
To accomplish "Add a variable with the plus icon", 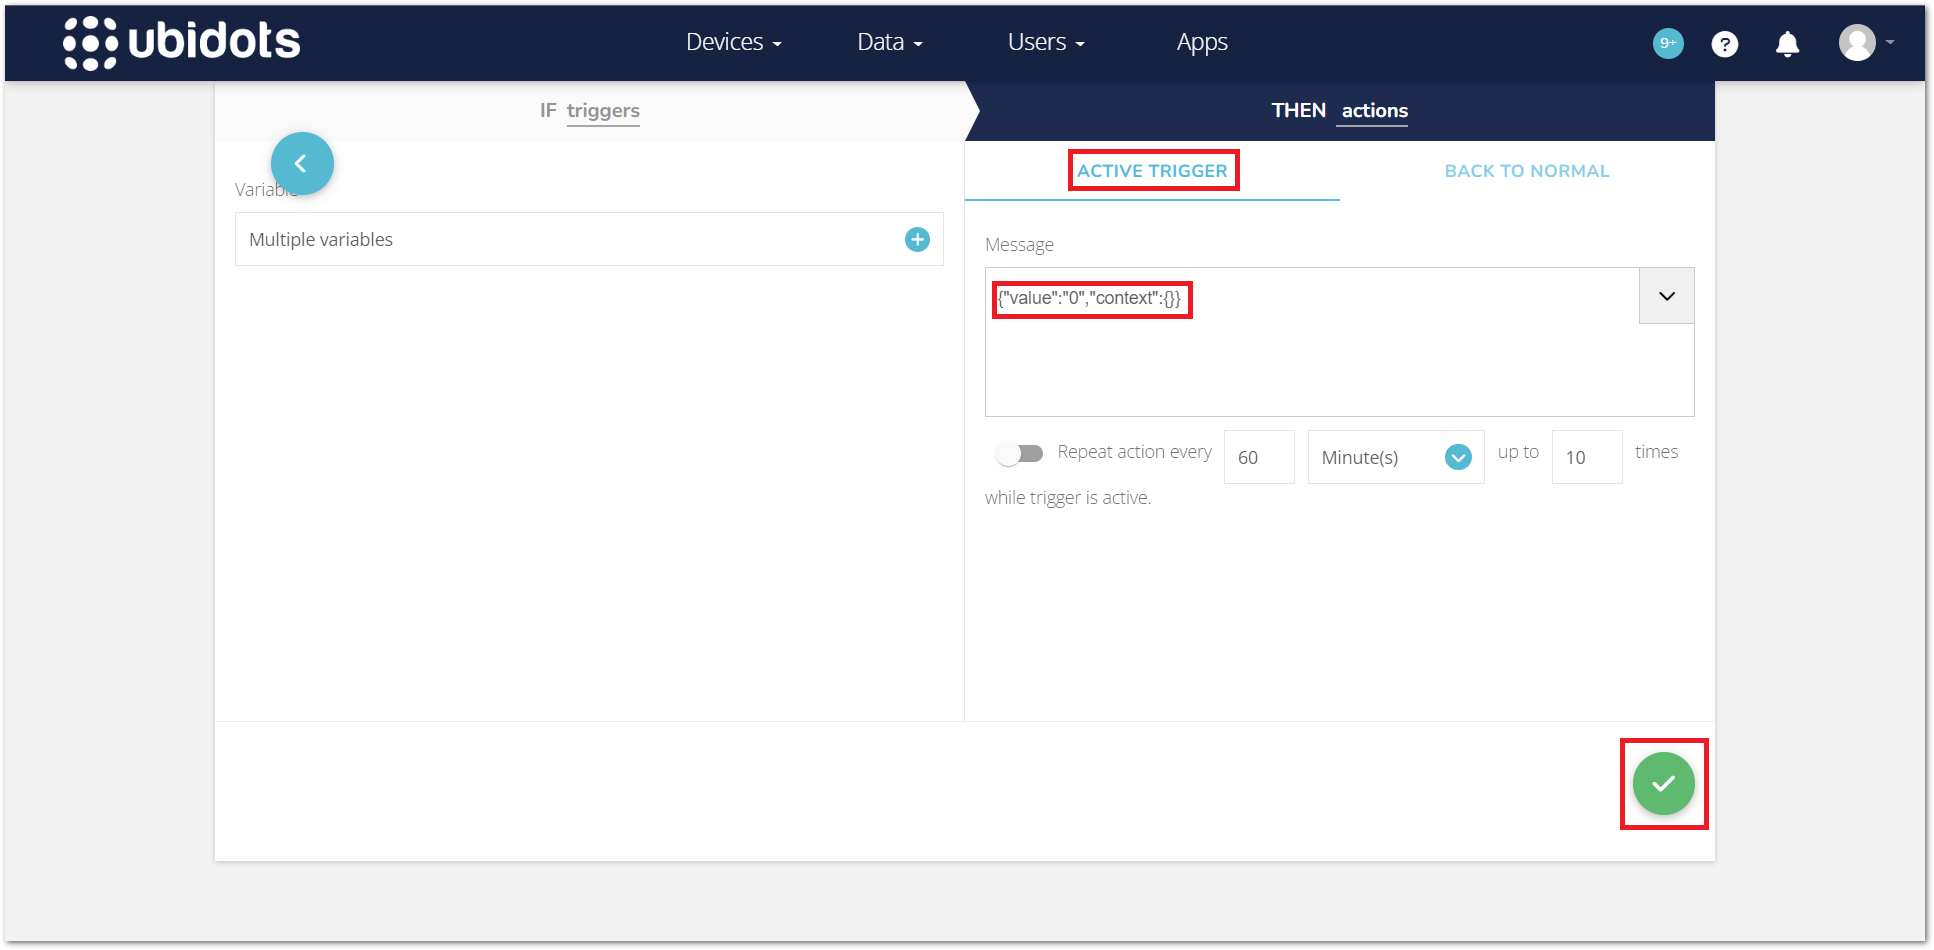I will click(917, 240).
